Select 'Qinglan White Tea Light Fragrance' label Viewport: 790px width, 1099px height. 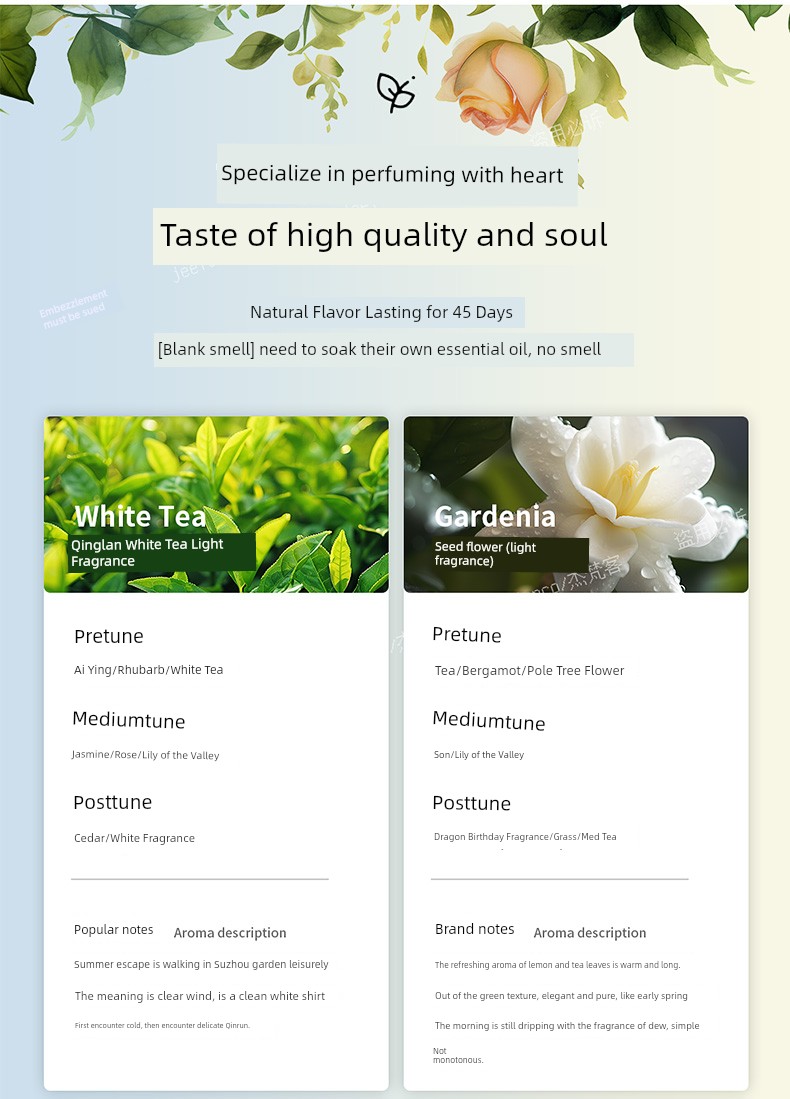pyautogui.click(x=148, y=552)
